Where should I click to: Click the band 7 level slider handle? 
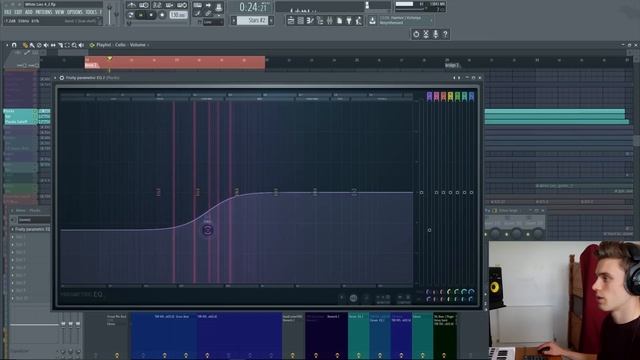click(471, 192)
